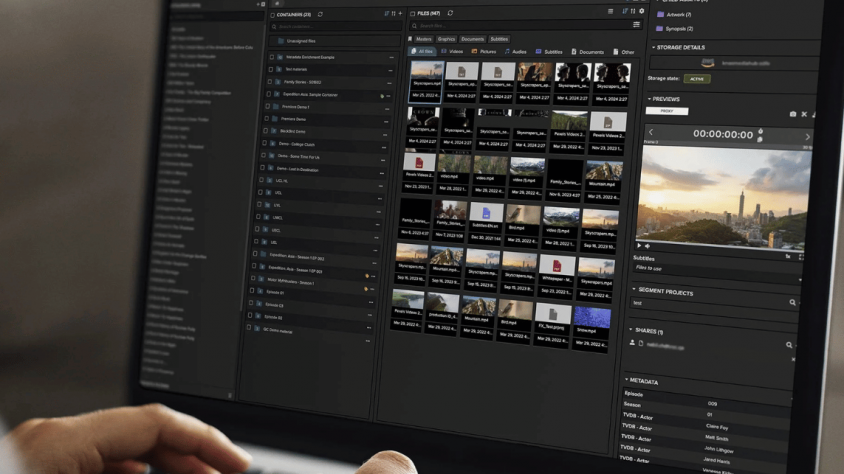Switch to the All files tab
The width and height of the screenshot is (844, 474).
coord(422,51)
